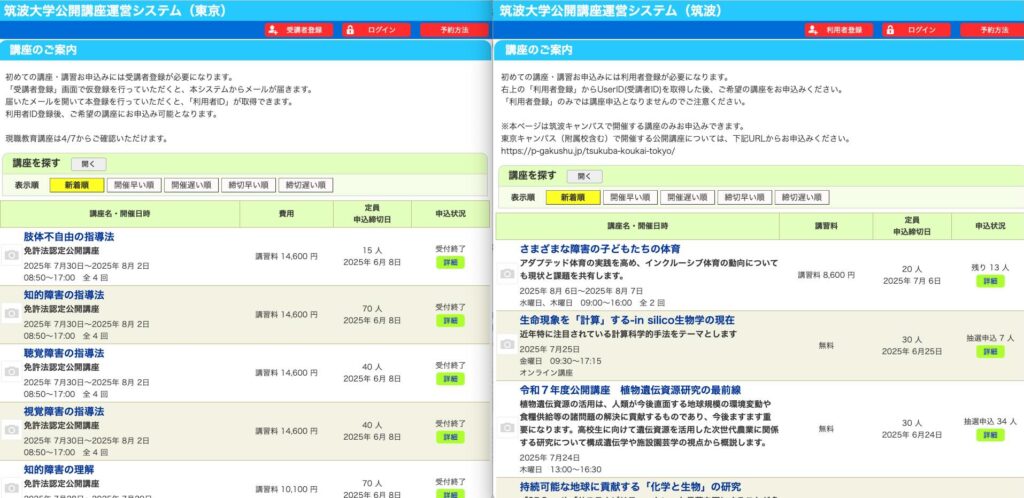The width and height of the screenshot is (1024, 498).
Task: Open the さまざまな障害の子どもたちの体育 course link
Action: click(600, 249)
